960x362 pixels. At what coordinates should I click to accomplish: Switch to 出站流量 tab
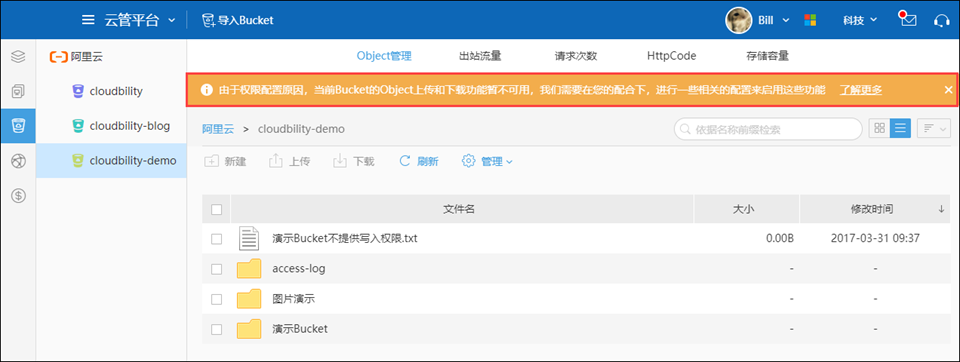click(x=480, y=56)
